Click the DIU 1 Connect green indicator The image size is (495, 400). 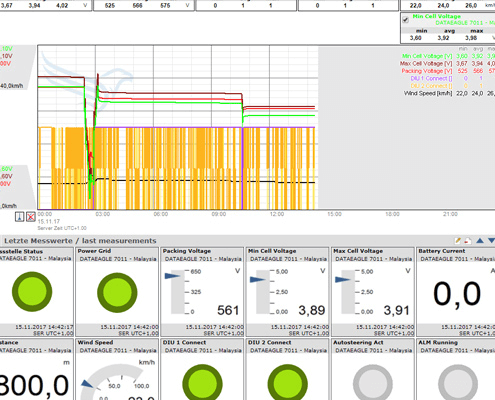[202, 383]
